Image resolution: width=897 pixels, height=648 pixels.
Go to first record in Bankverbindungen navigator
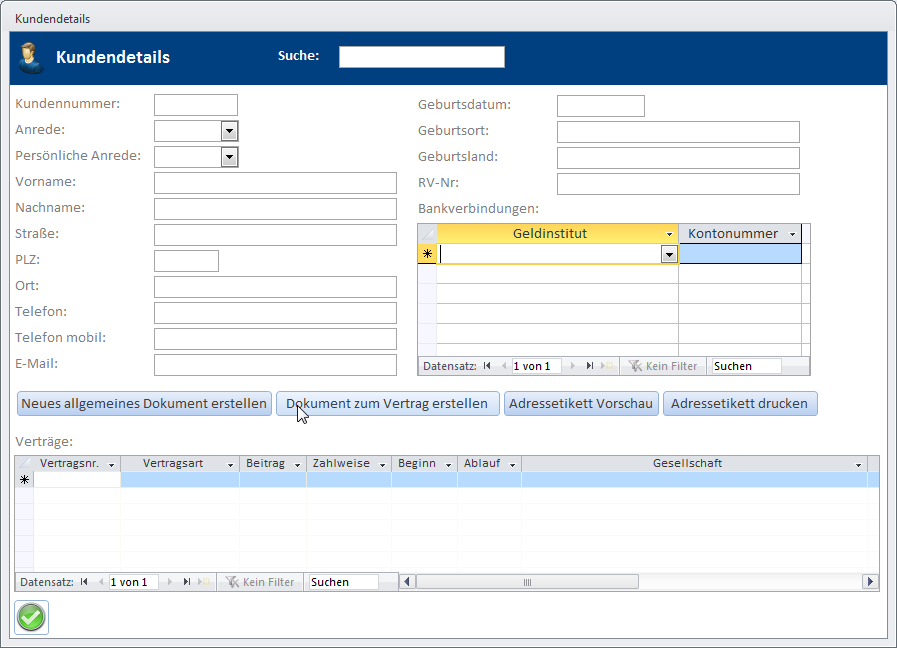(487, 366)
